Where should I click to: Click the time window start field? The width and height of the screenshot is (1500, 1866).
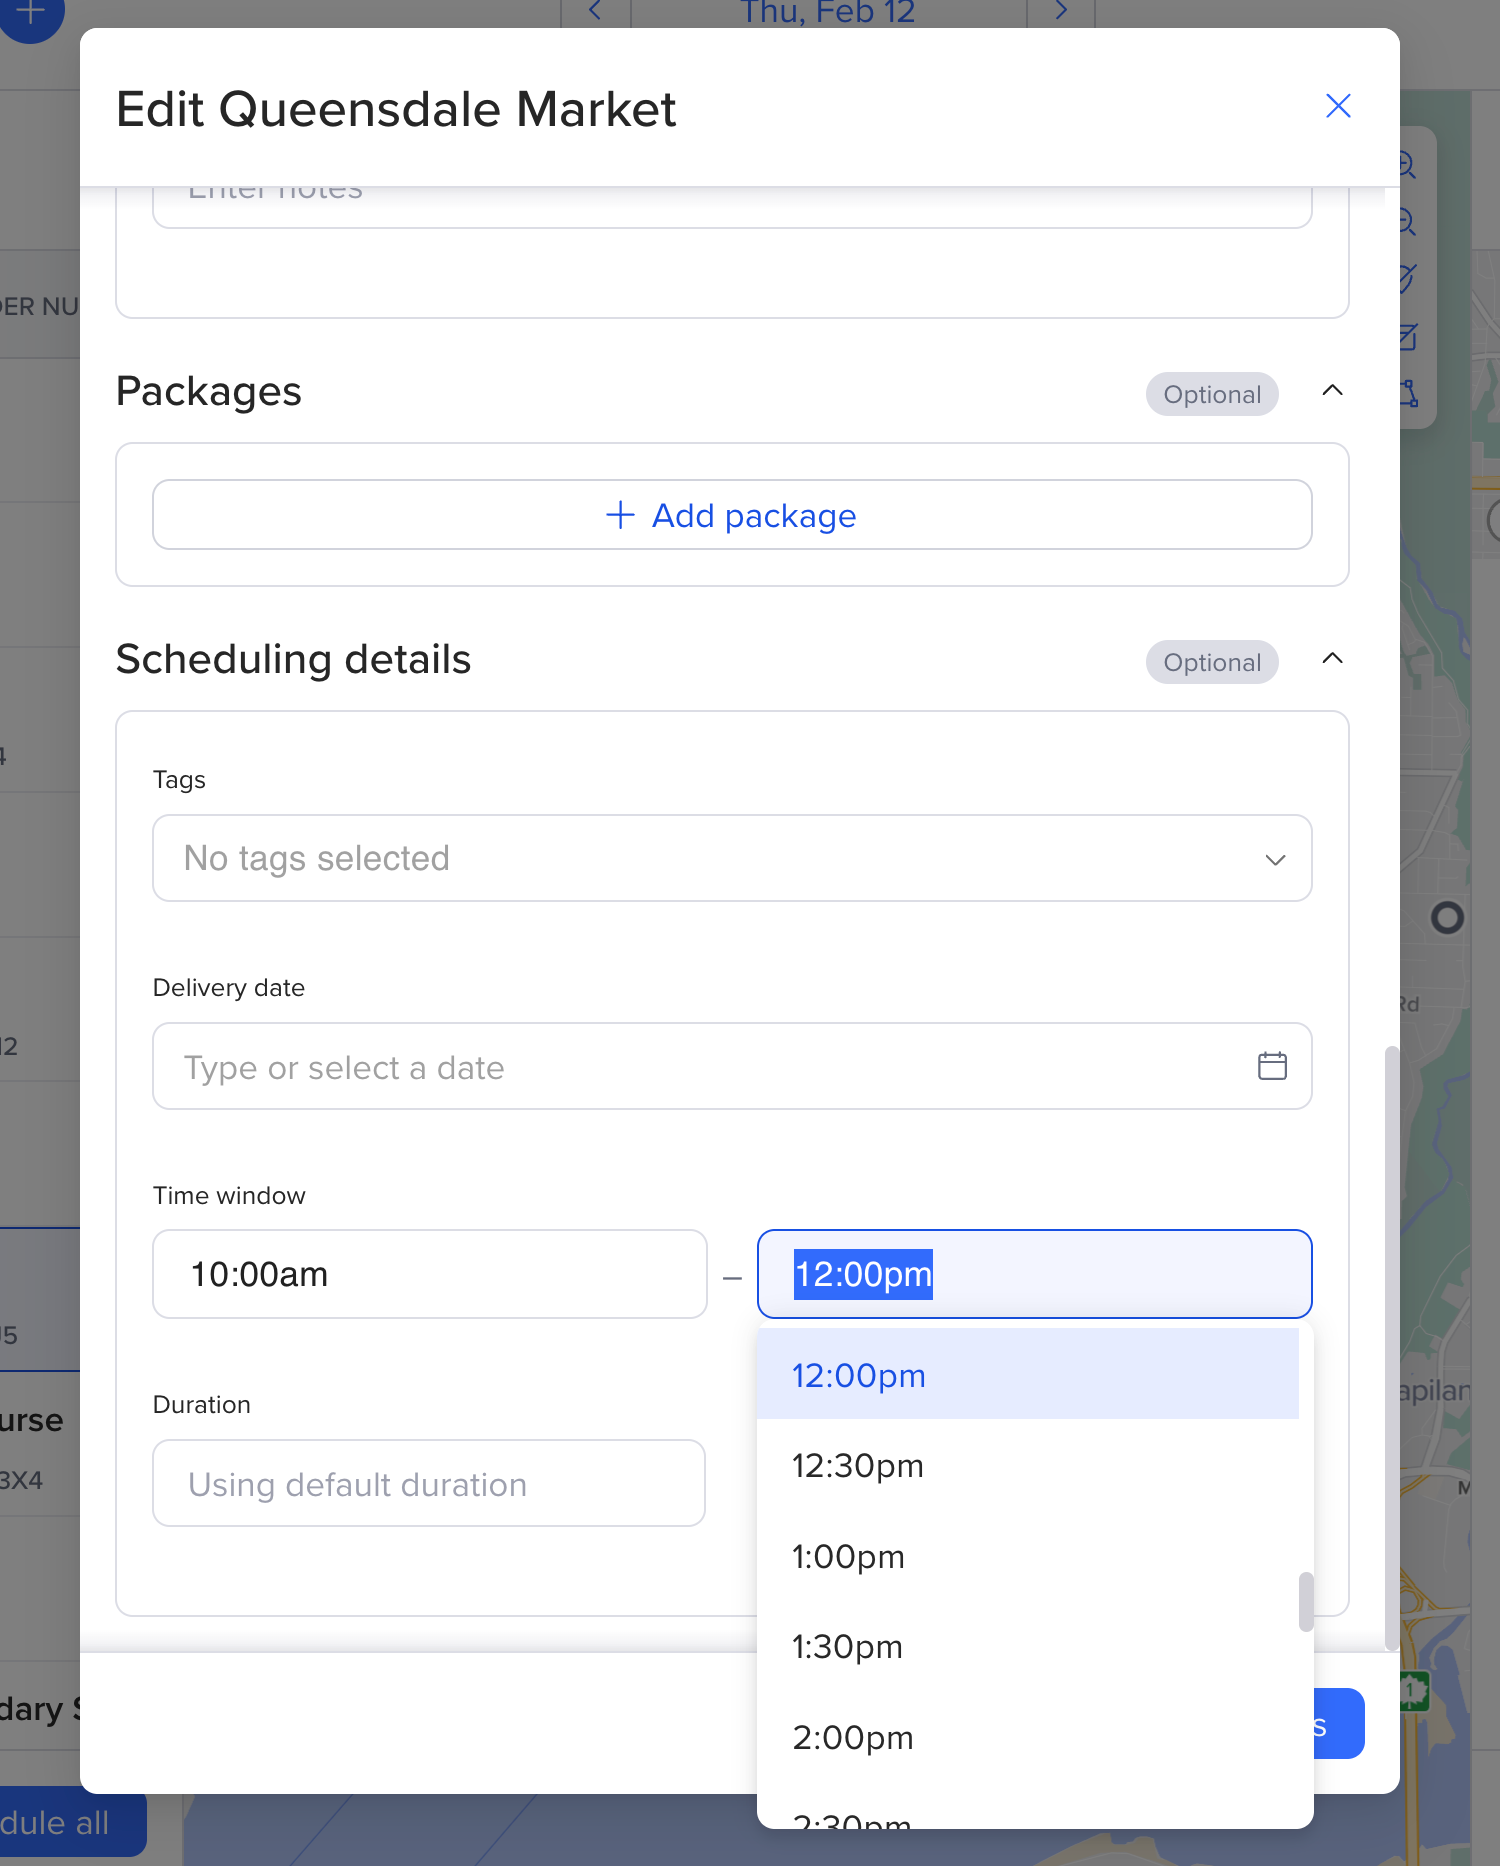pyautogui.click(x=430, y=1275)
